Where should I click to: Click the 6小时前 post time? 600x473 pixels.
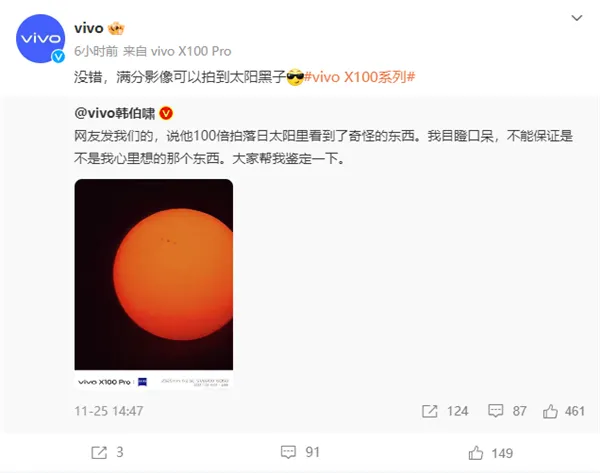pos(96,51)
